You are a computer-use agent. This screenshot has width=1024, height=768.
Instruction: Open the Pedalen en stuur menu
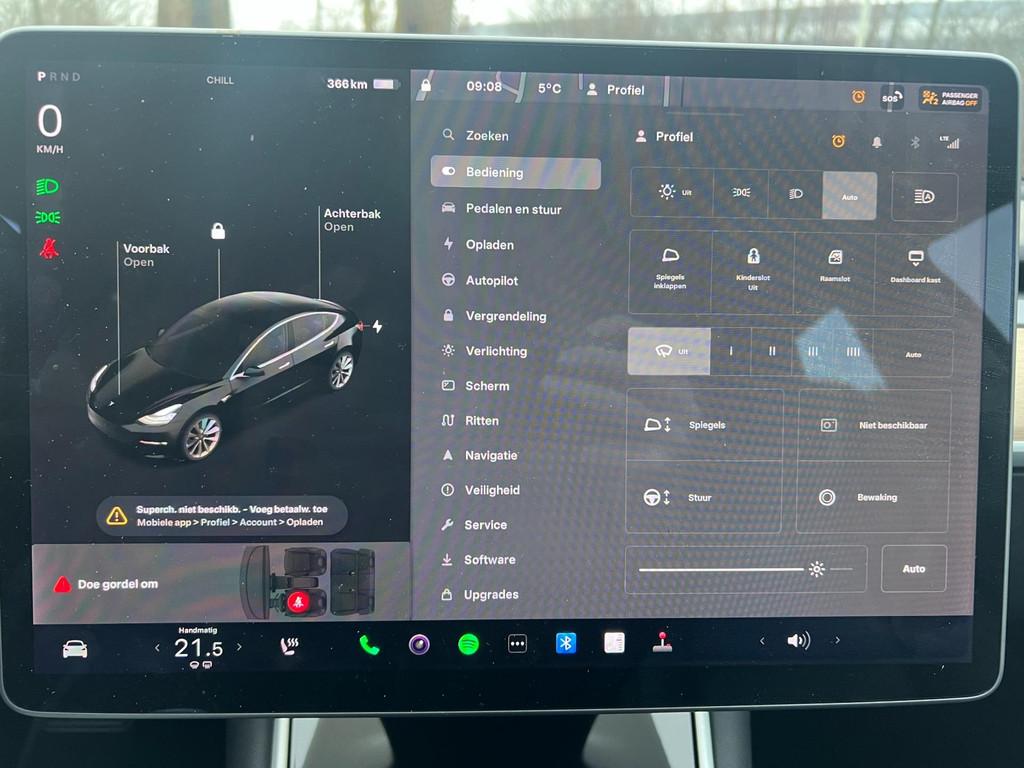(x=513, y=209)
